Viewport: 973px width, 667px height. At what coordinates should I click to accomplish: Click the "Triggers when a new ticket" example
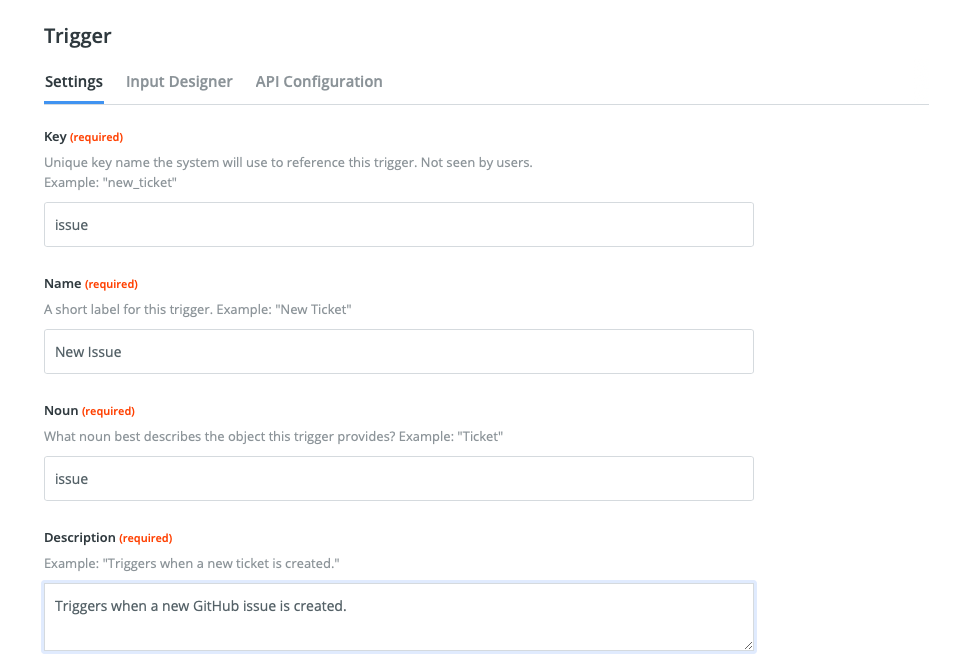[x=192, y=564]
